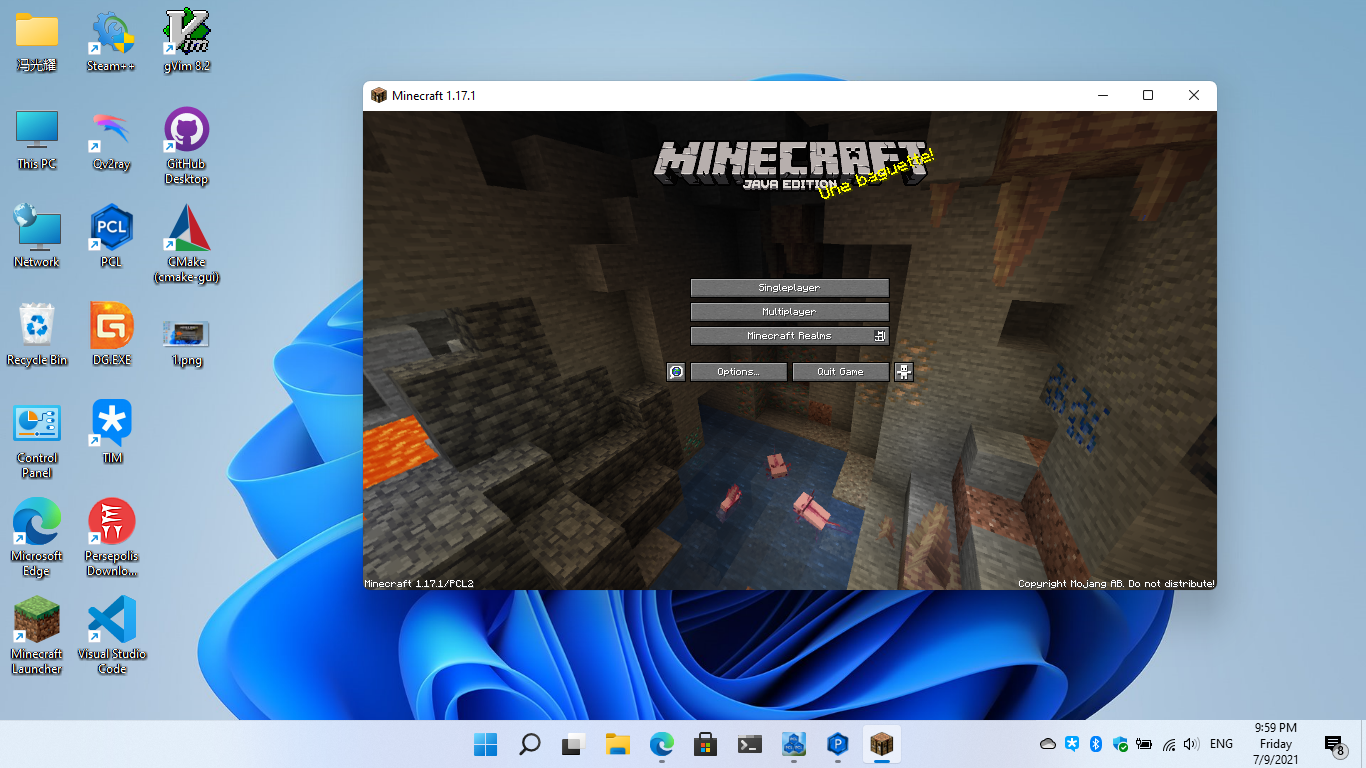
Task: Select Minecraft Realms
Action: [x=789, y=336]
